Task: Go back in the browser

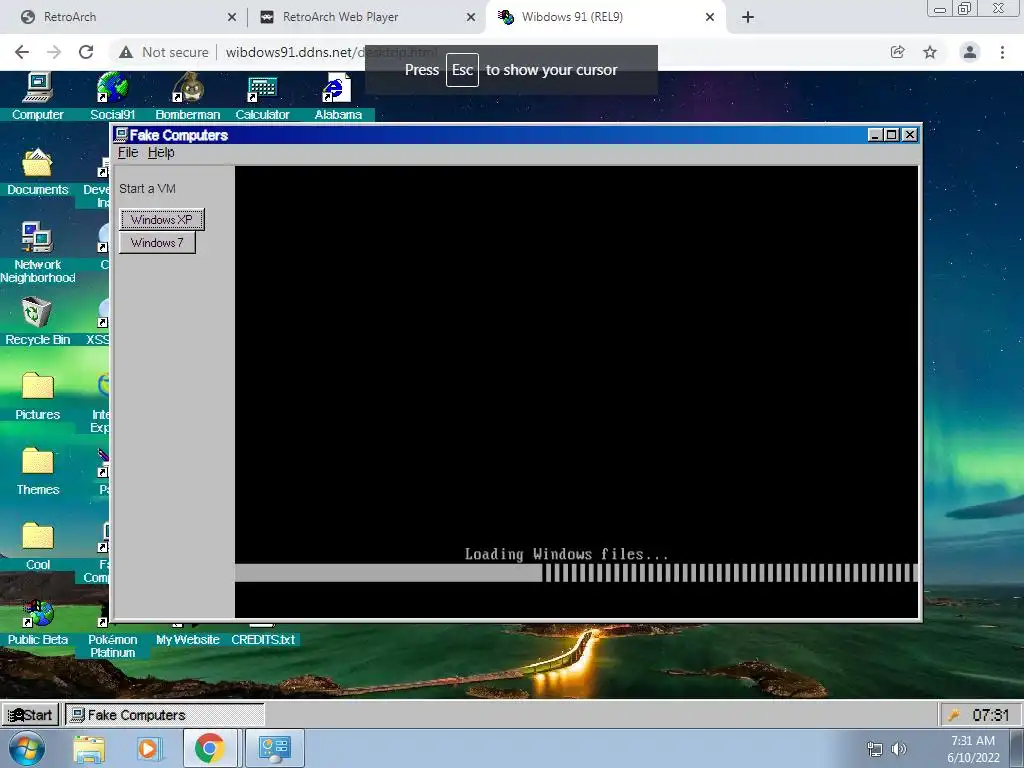Action: 22,52
